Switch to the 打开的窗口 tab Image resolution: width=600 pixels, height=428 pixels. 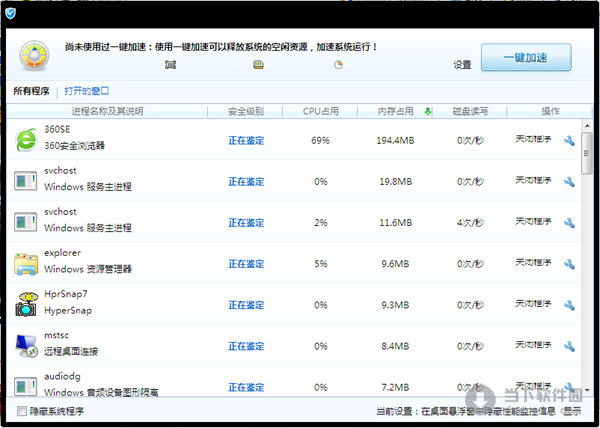[87, 91]
